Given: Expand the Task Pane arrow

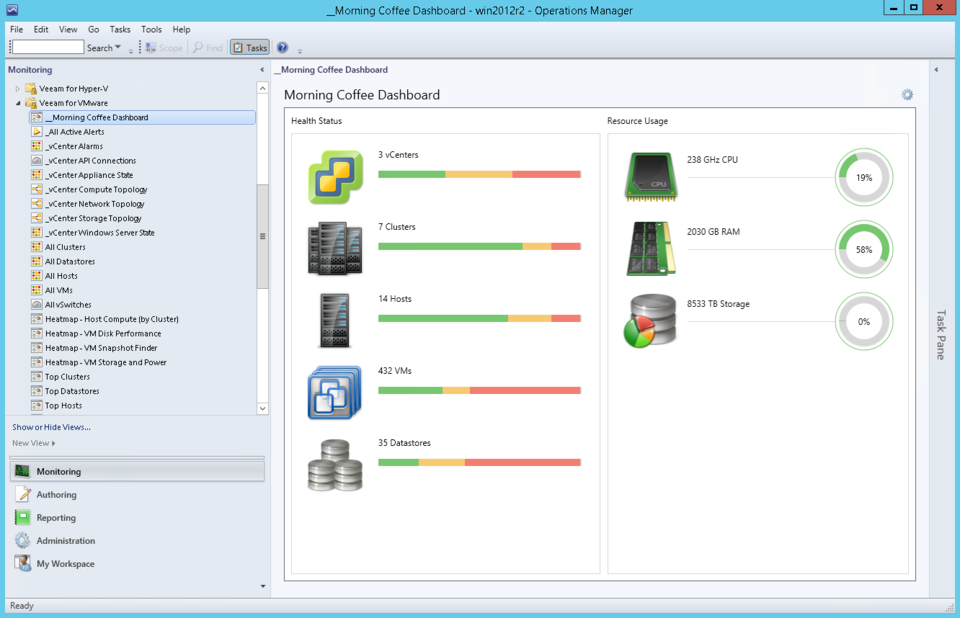Looking at the screenshot, I should click(936, 70).
